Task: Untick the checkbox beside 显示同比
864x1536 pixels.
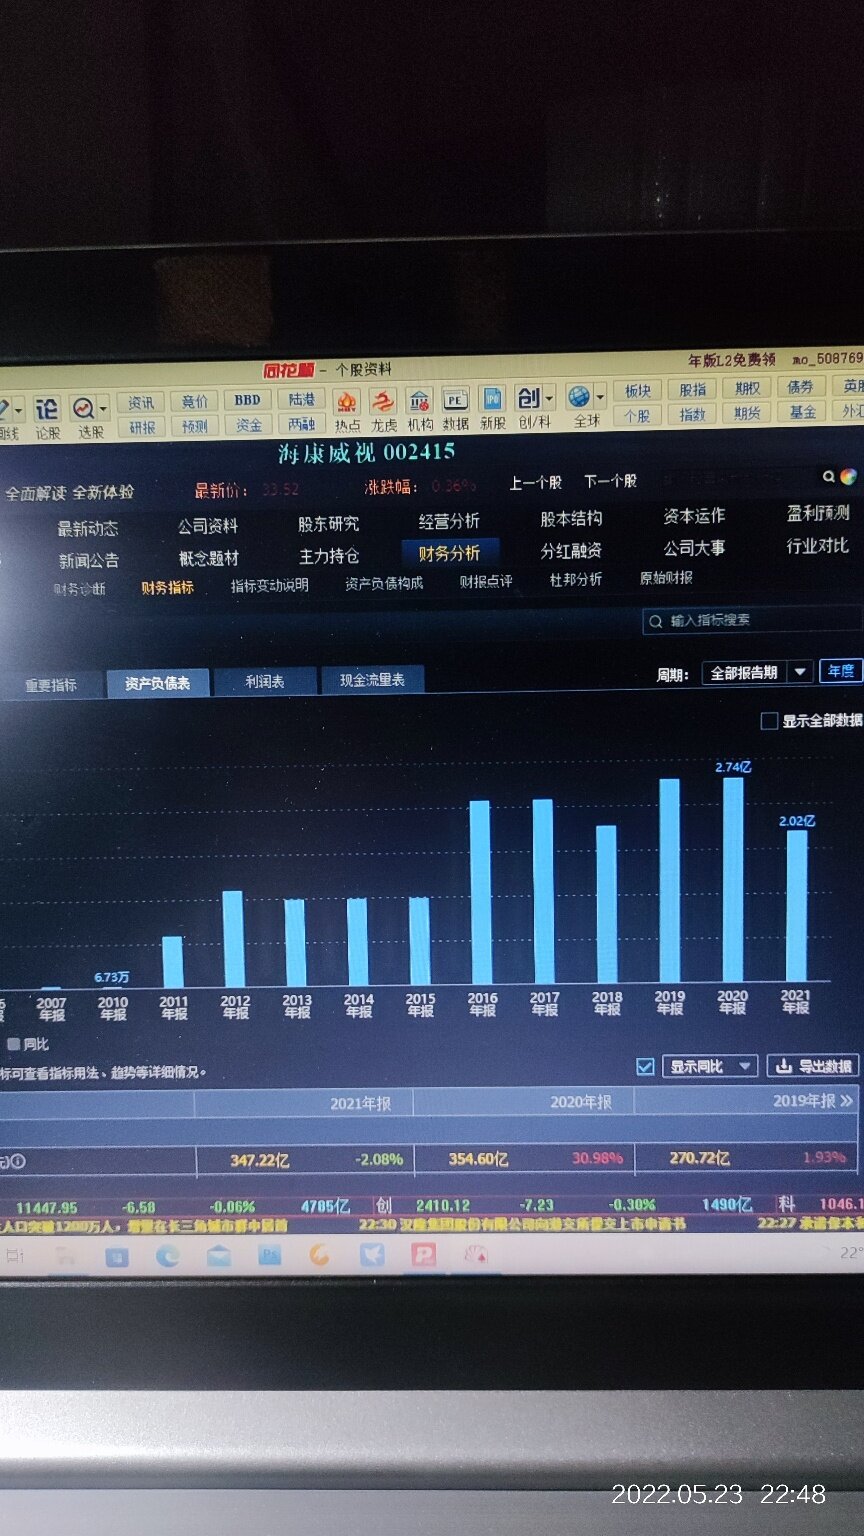Action: click(645, 1067)
